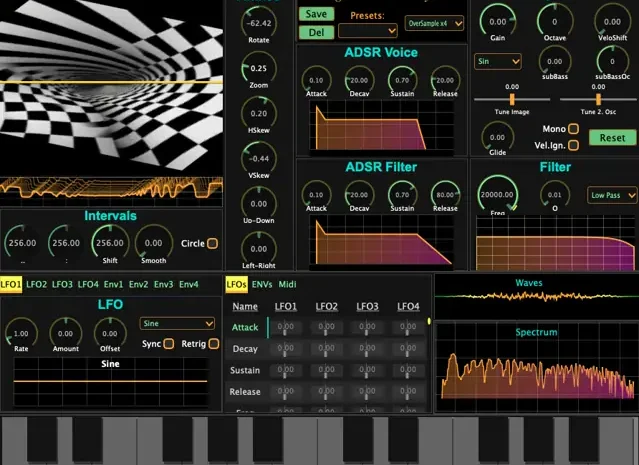
Task: Click the ADSR Voice Attack knob
Action: [x=316, y=80]
